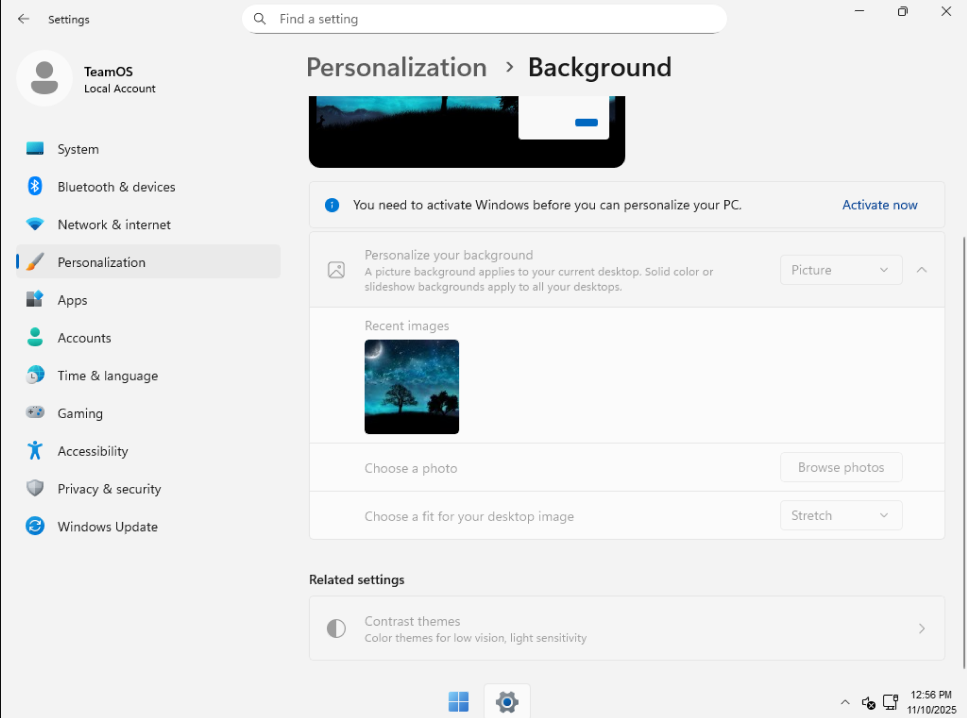Click the Activate now link
The image size is (967, 718).
tap(879, 205)
